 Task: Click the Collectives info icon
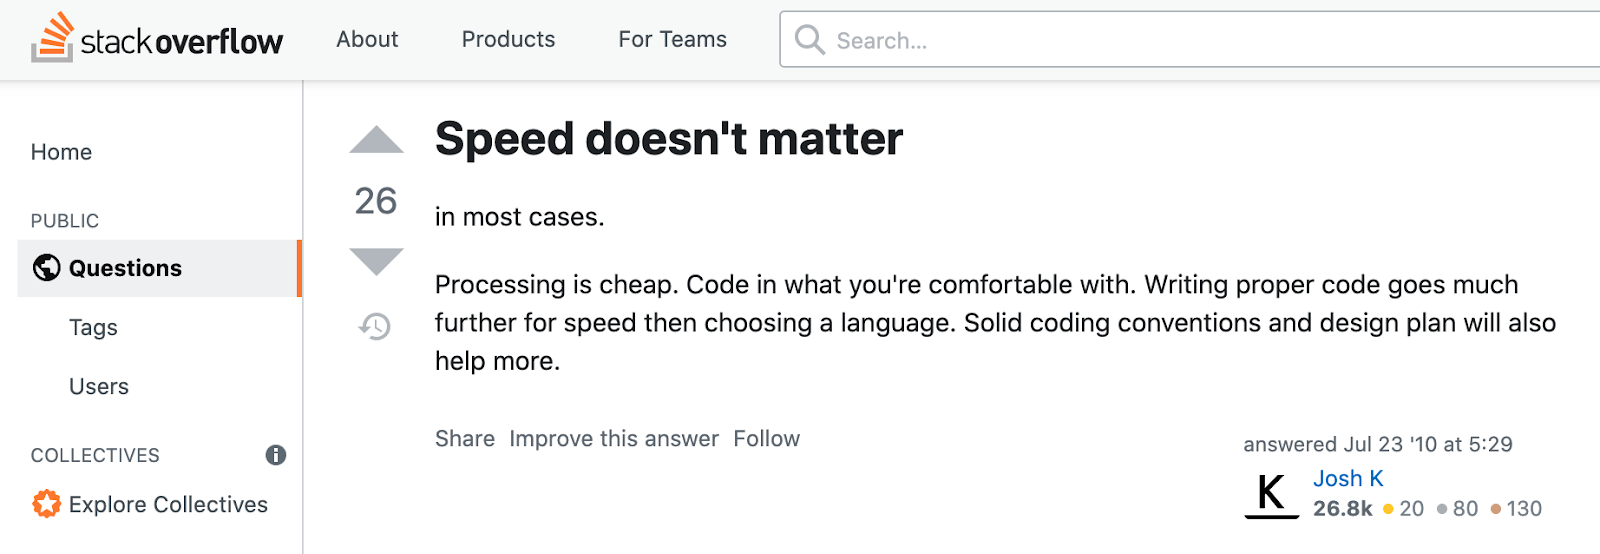click(276, 455)
